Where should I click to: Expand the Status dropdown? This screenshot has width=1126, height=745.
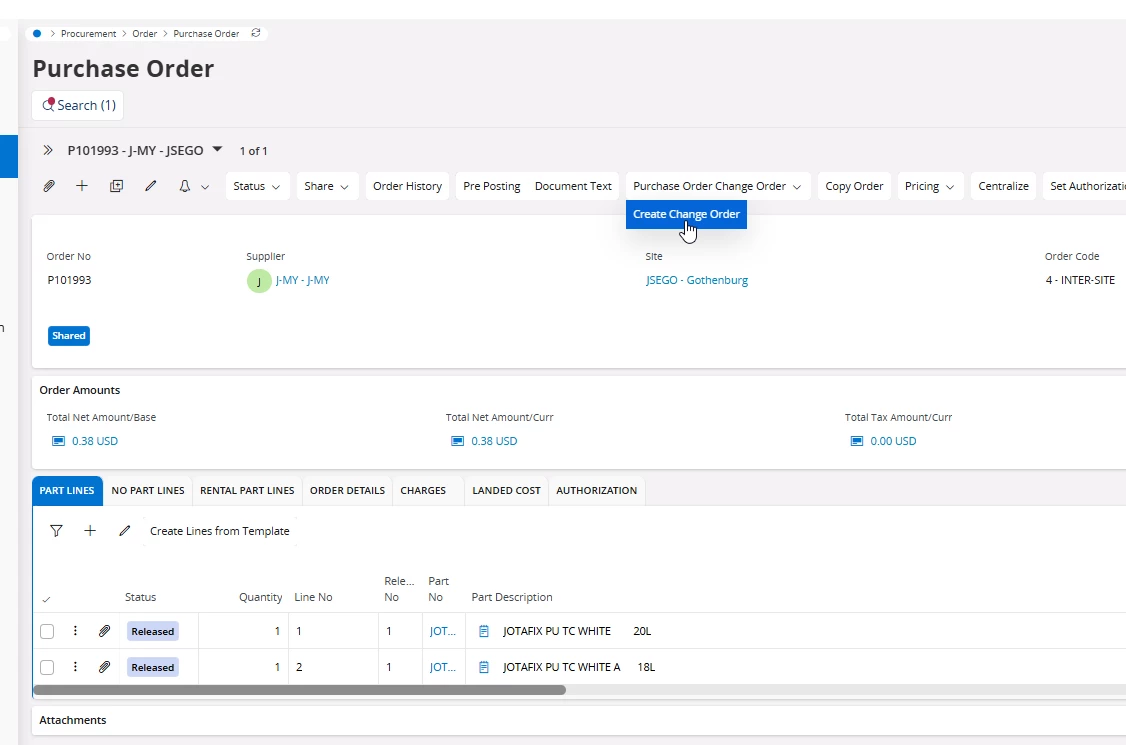point(257,186)
